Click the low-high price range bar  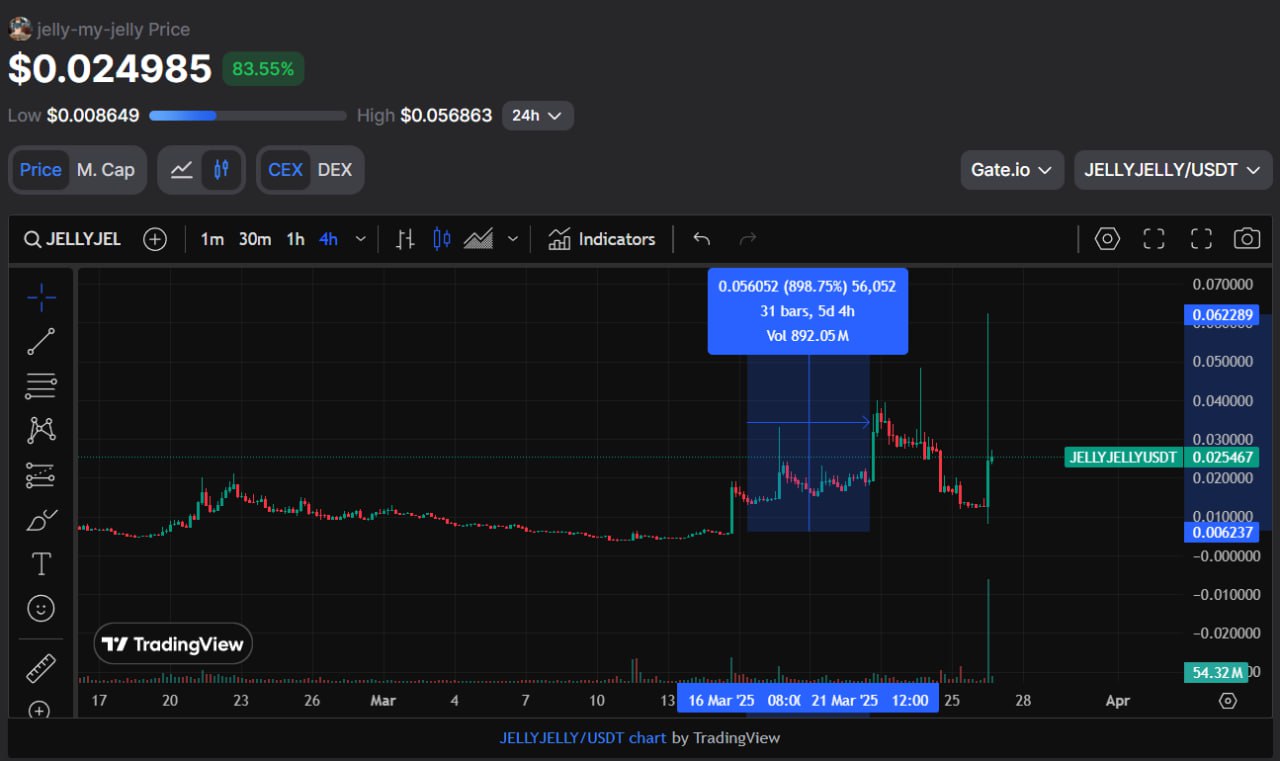coord(248,116)
